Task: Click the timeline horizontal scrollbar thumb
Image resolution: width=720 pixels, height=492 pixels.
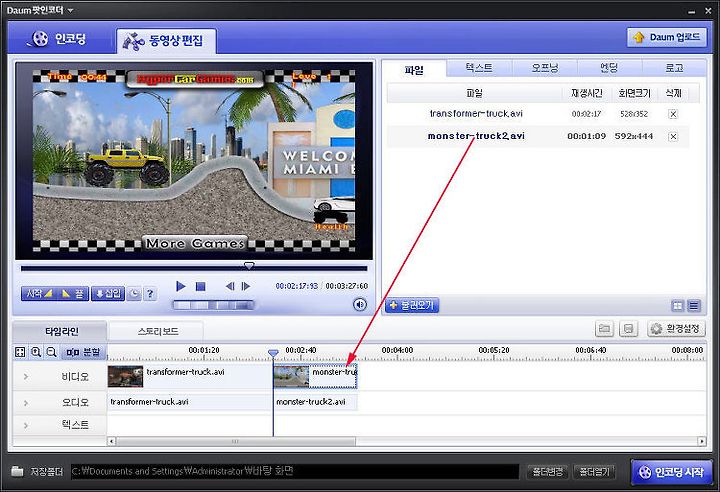Action: pyautogui.click(x=236, y=441)
